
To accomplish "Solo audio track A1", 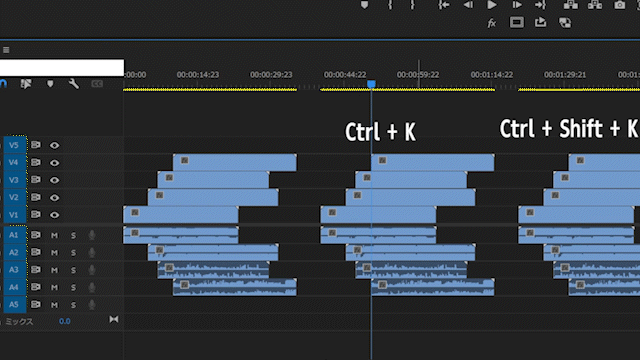I will coord(73,236).
